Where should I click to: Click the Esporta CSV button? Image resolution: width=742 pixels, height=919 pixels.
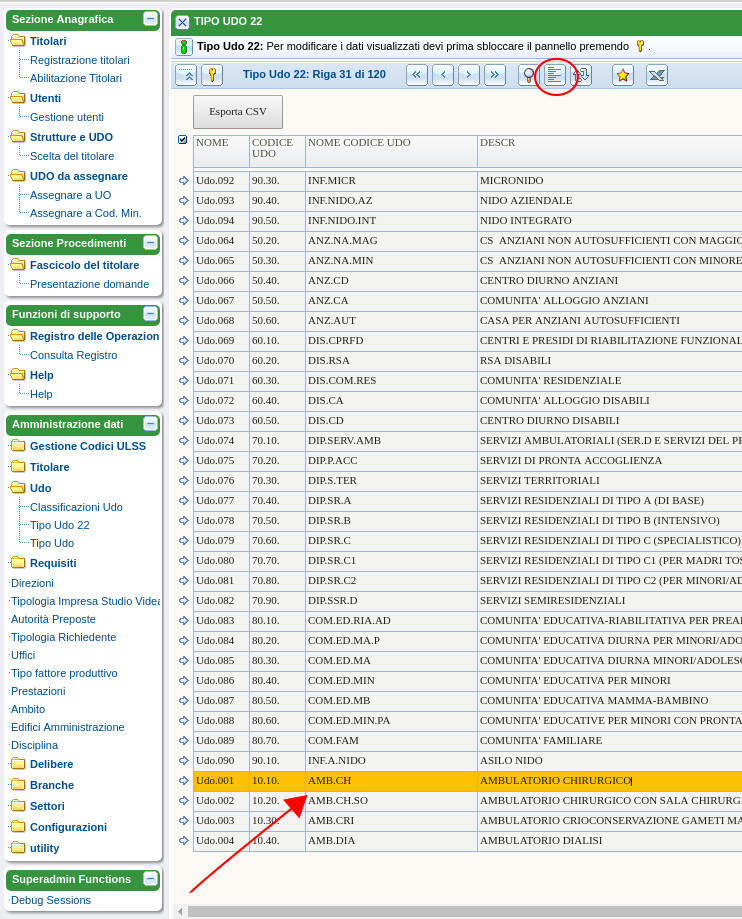(238, 112)
